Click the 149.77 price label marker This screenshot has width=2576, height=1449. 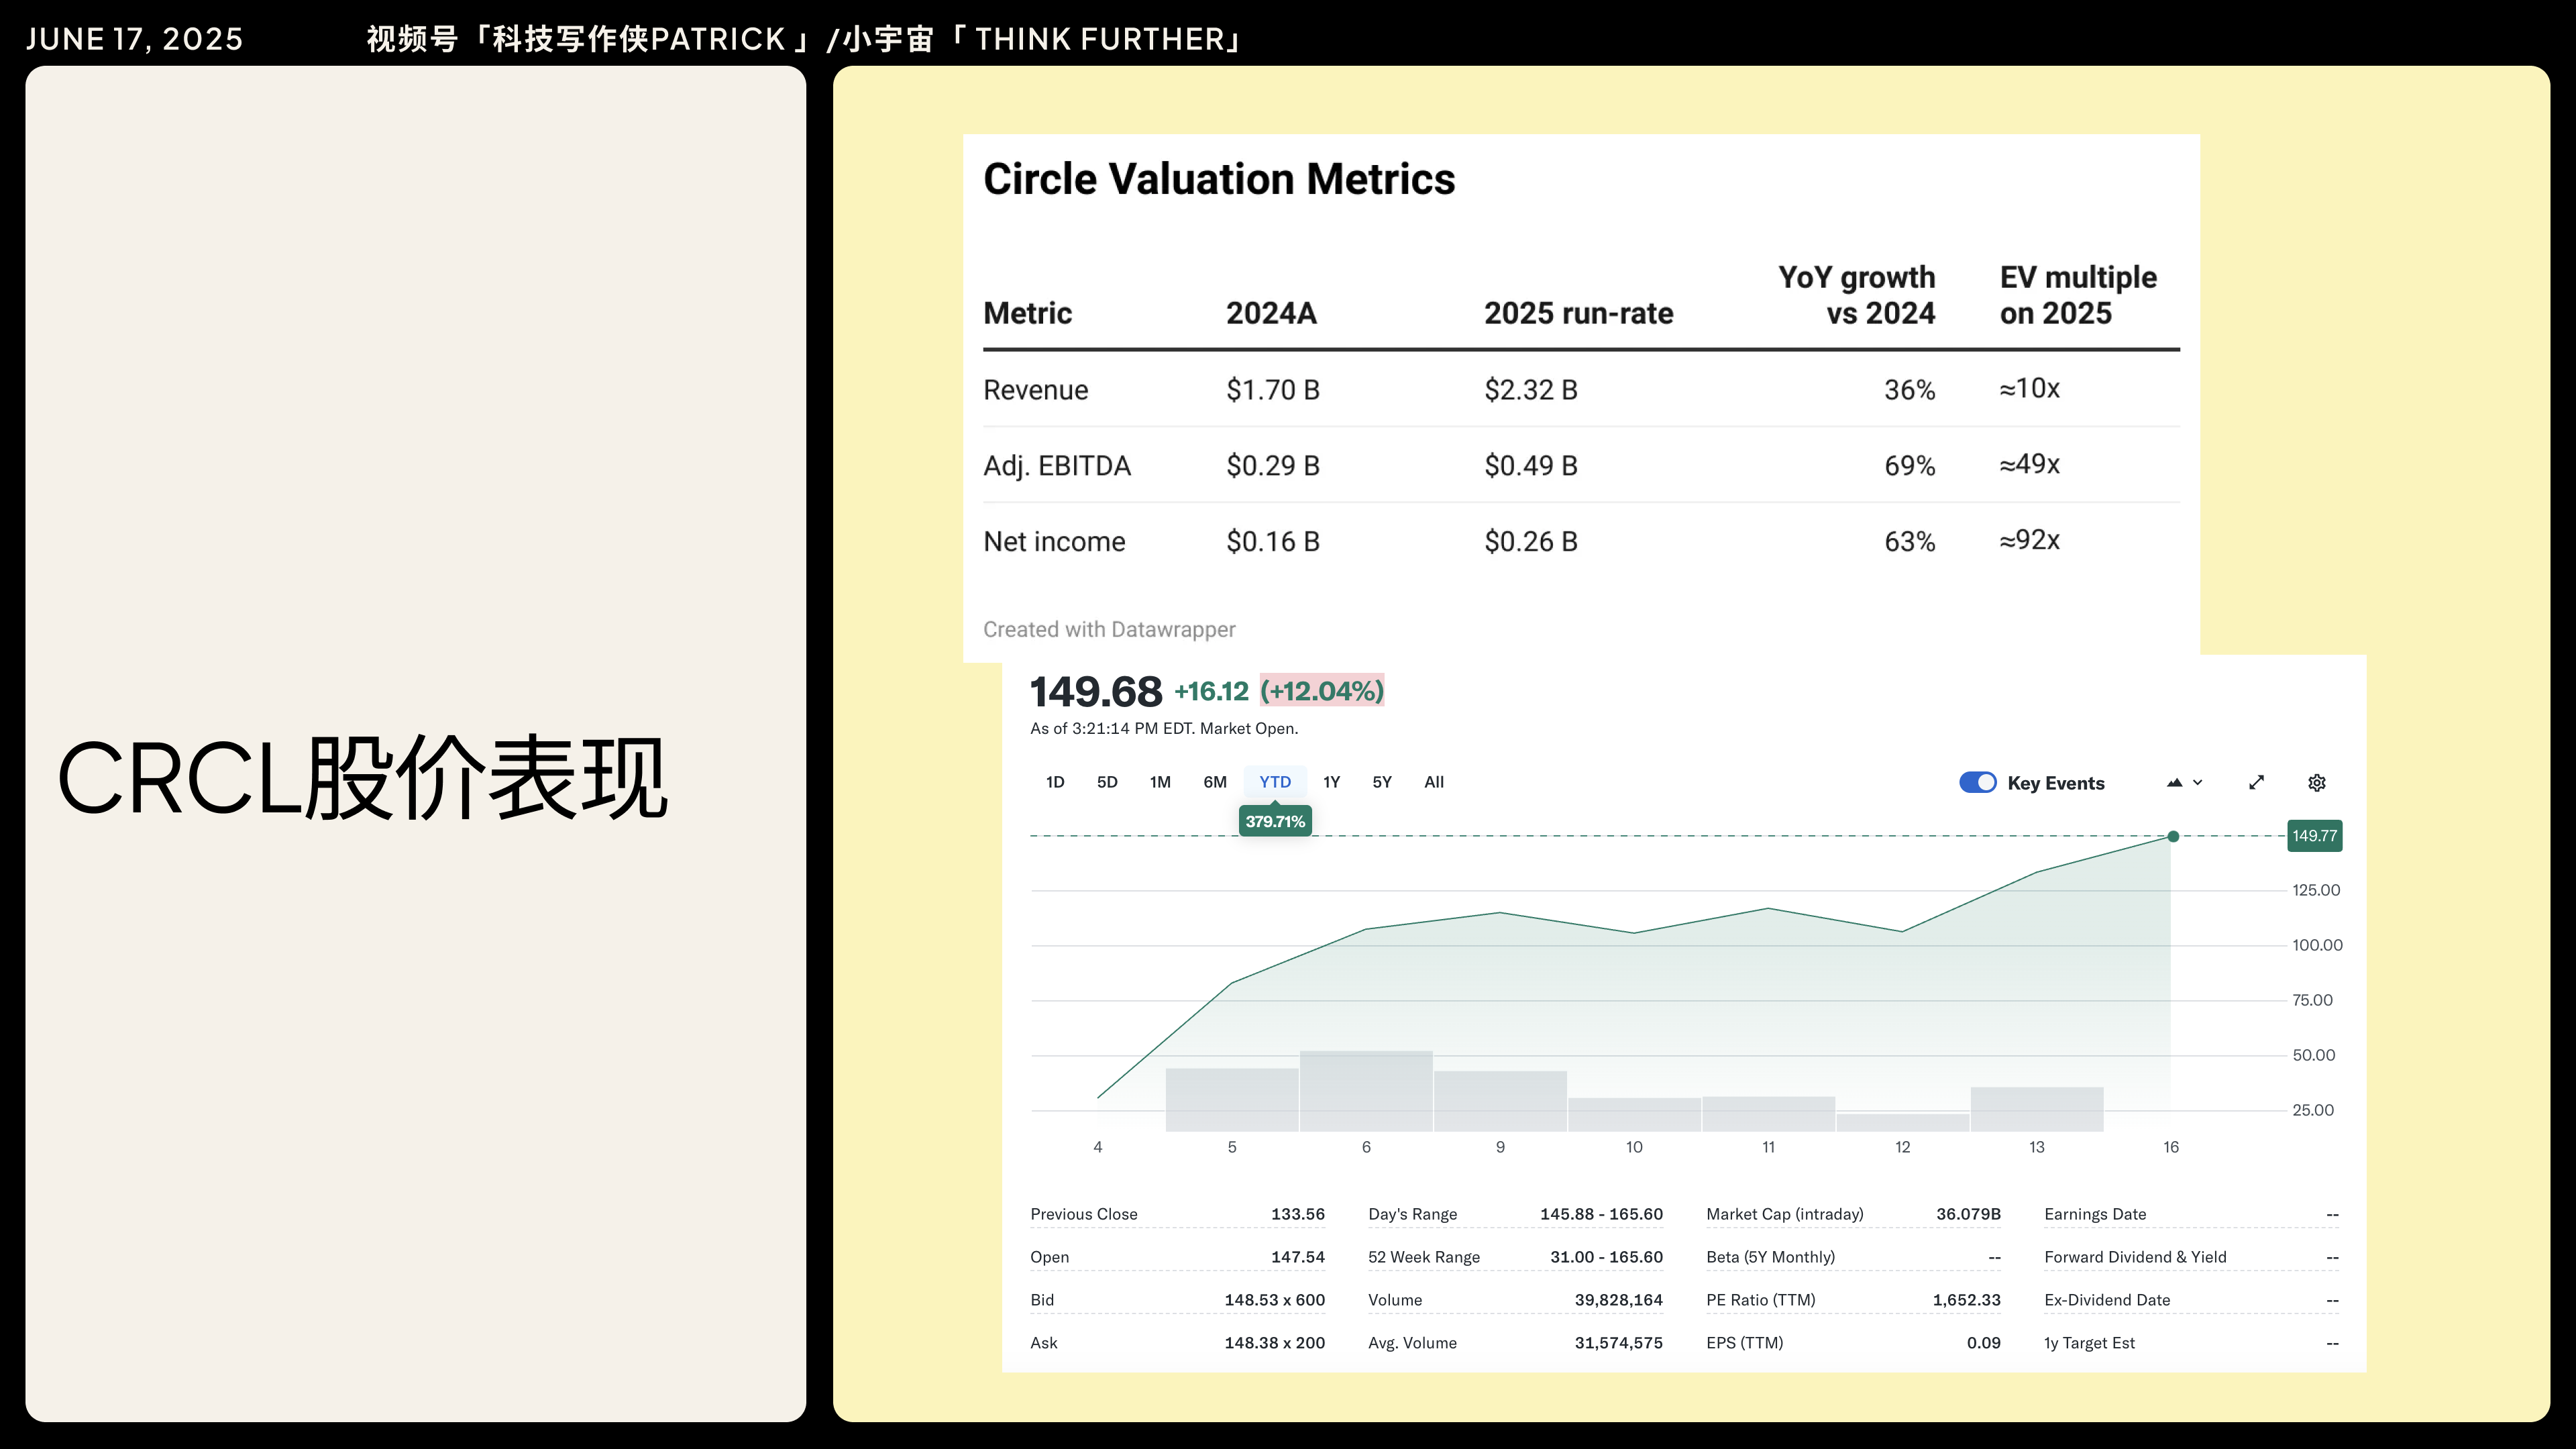click(x=2314, y=836)
